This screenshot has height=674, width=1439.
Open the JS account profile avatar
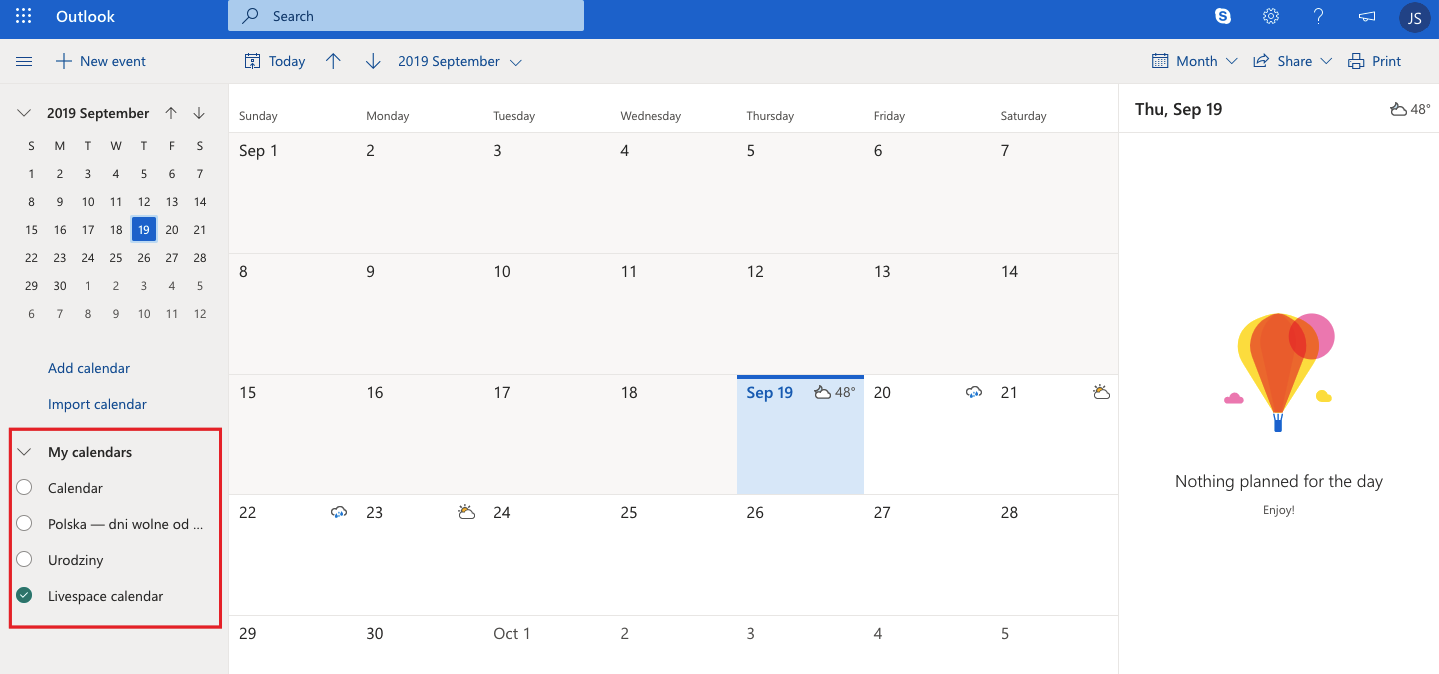coord(1414,17)
